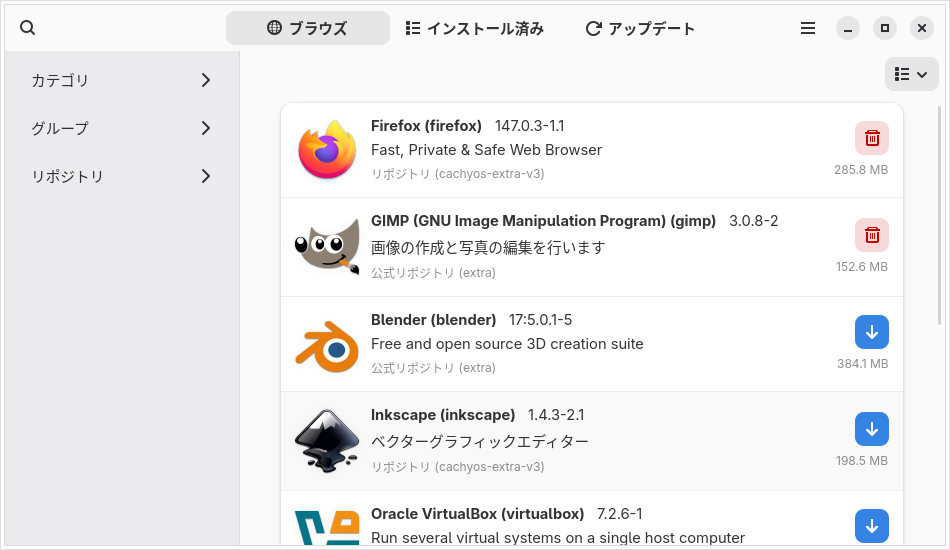The height and width of the screenshot is (550, 950).
Task: Click the GIMP mascot logo
Action: click(x=327, y=247)
